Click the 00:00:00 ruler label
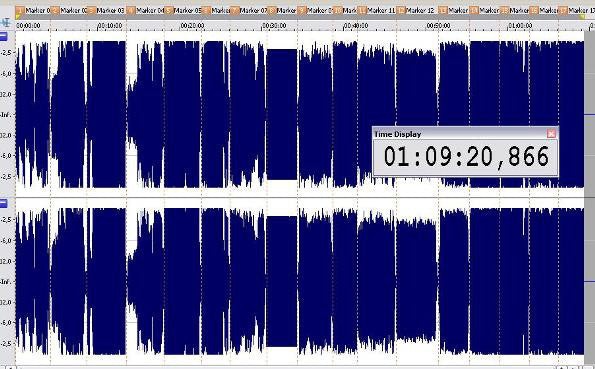This screenshot has height=369, width=595. point(29,26)
